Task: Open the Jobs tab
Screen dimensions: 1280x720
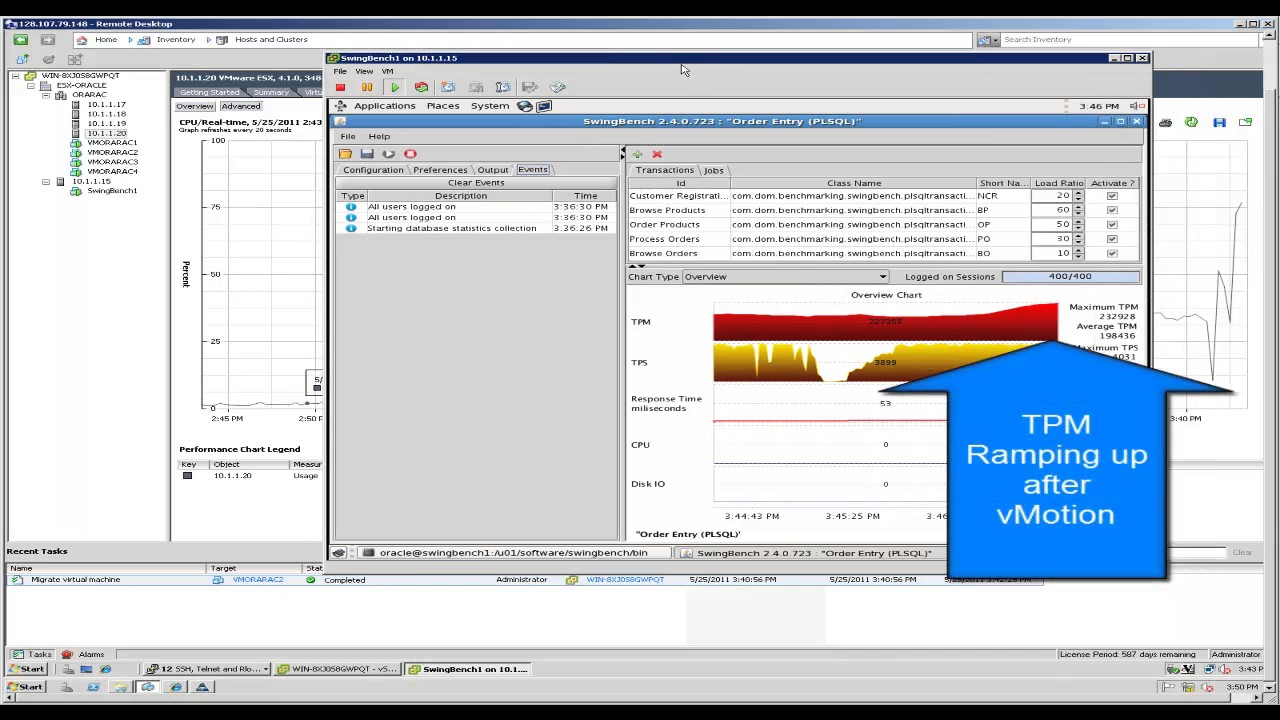Action: pos(713,171)
